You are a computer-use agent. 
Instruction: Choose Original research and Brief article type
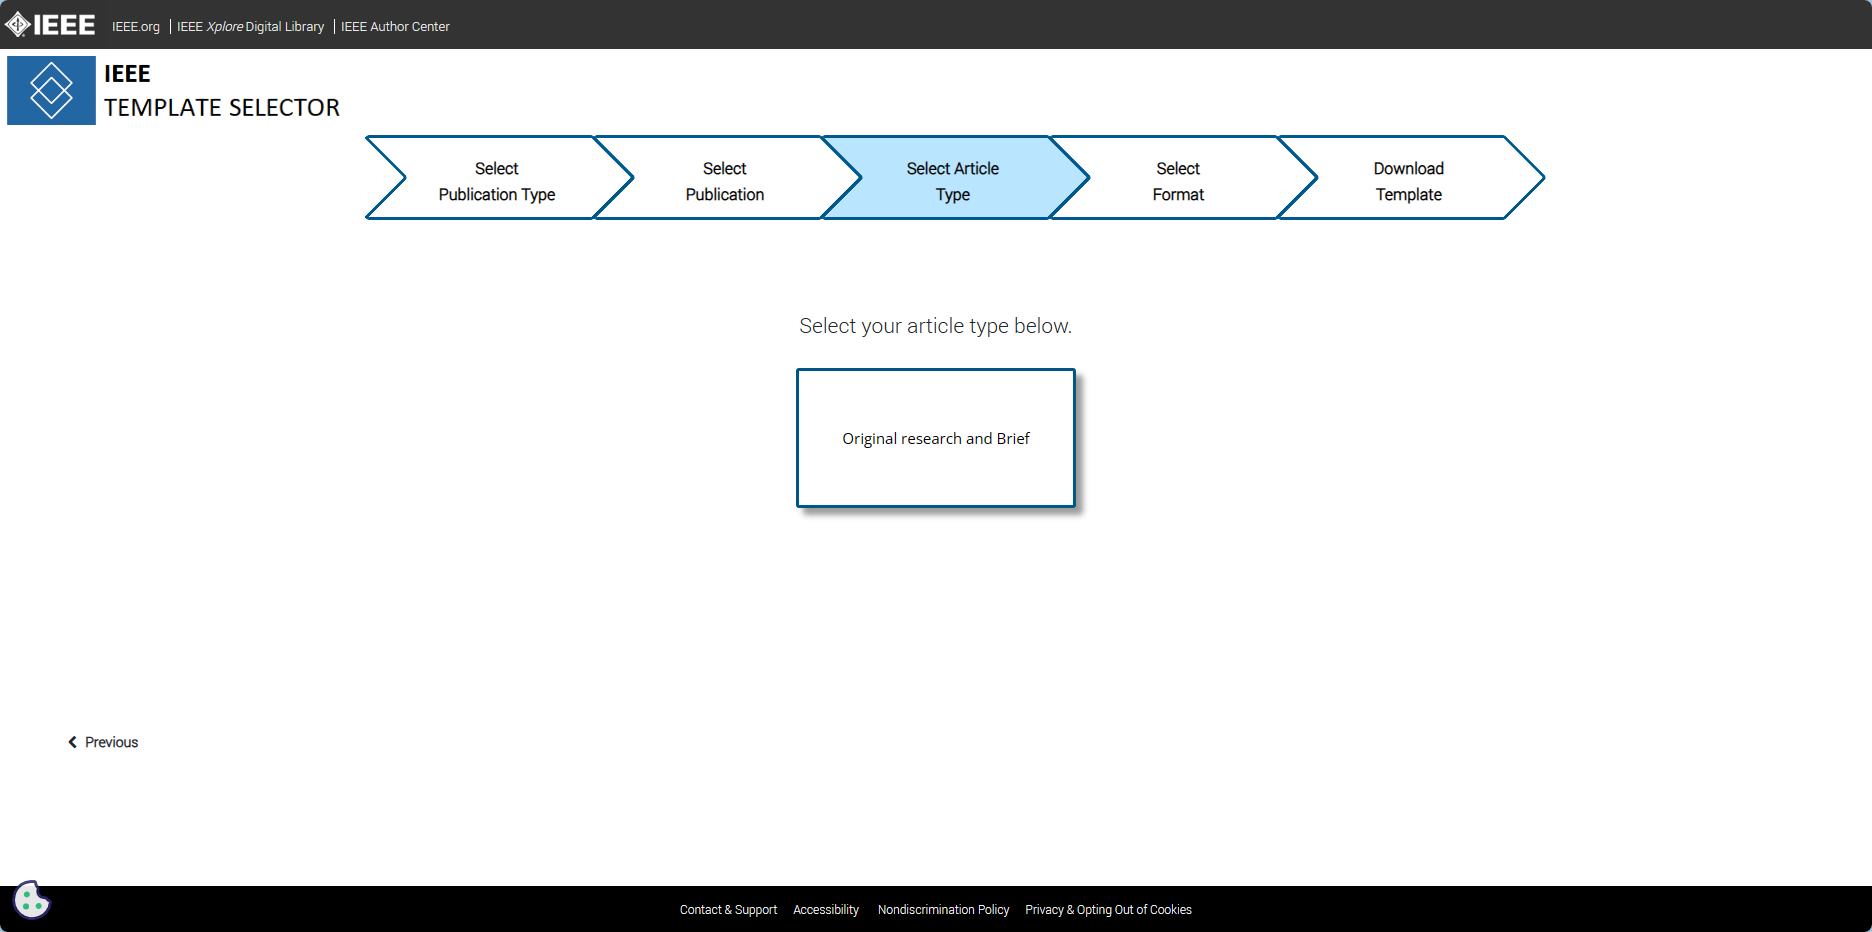pyautogui.click(x=936, y=438)
